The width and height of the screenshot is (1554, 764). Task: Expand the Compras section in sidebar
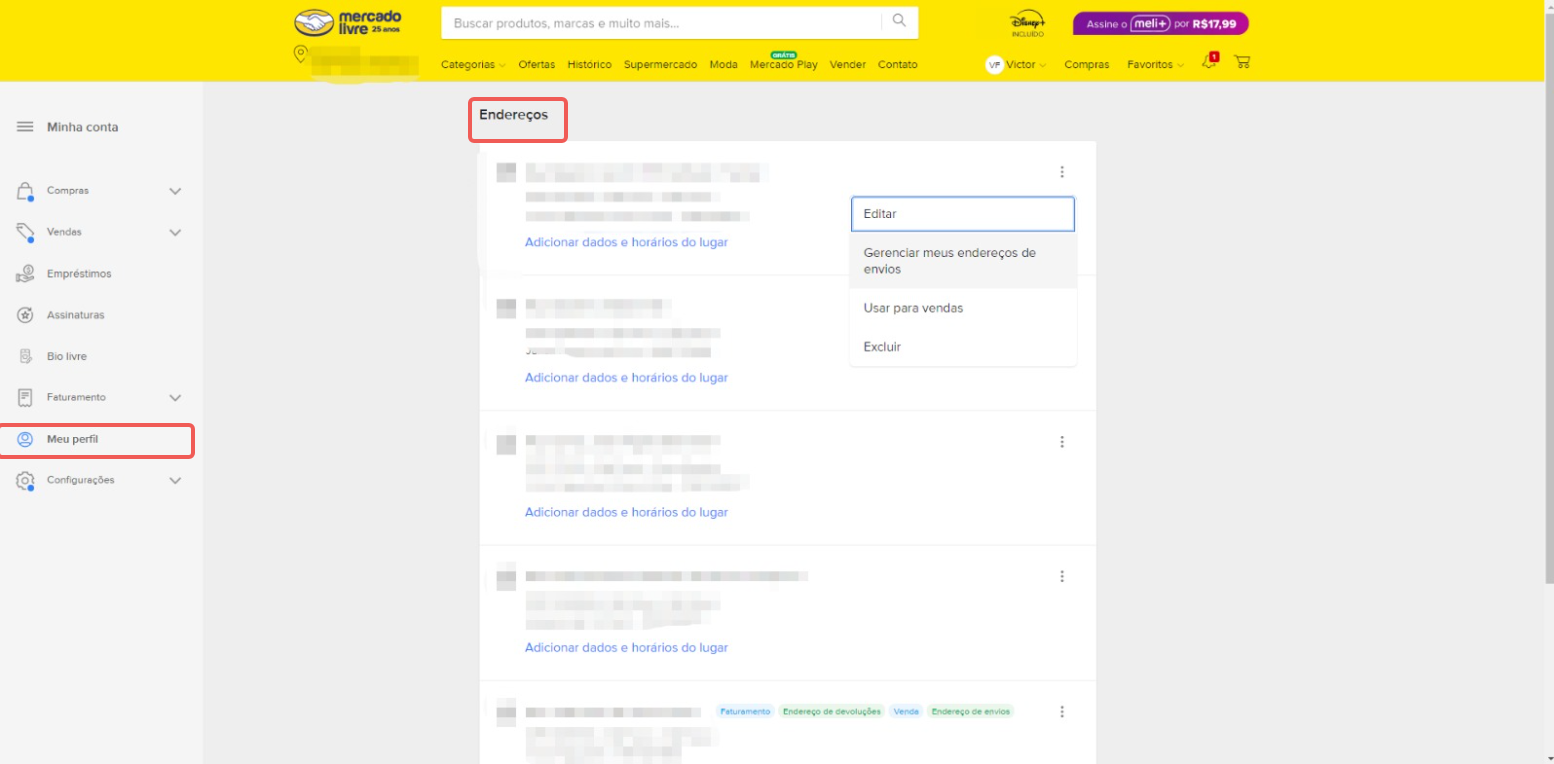[175, 191]
